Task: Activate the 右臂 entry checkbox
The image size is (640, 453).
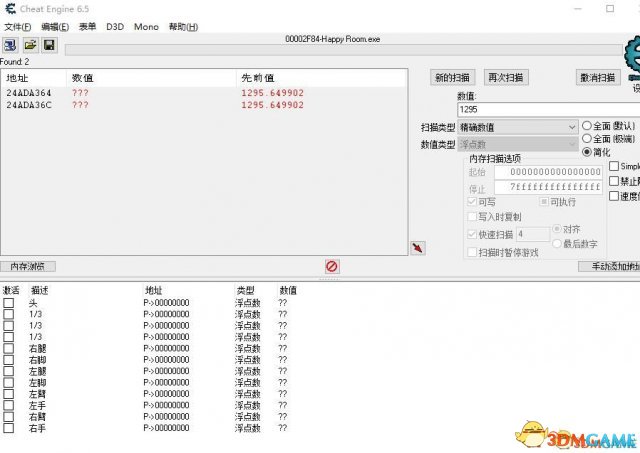Action: coord(9,417)
